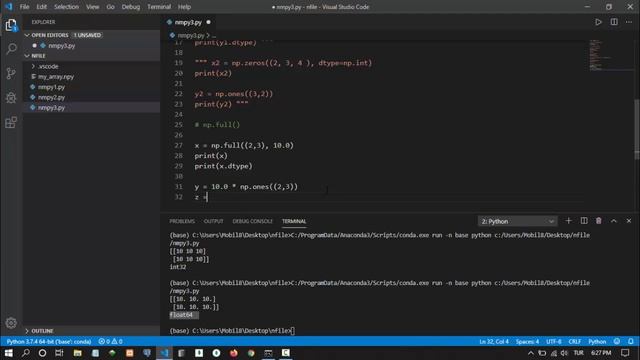This screenshot has height=360, width=640.
Task: Switch to the Debug Console tab
Action: coord(252,221)
